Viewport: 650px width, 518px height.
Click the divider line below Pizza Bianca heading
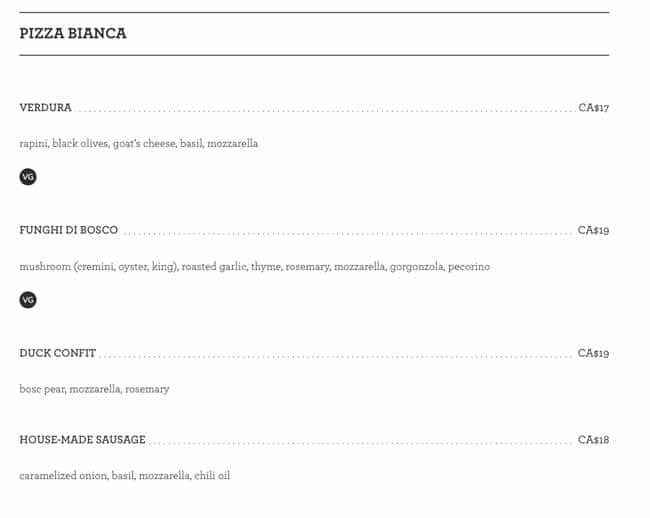[x=314, y=55]
